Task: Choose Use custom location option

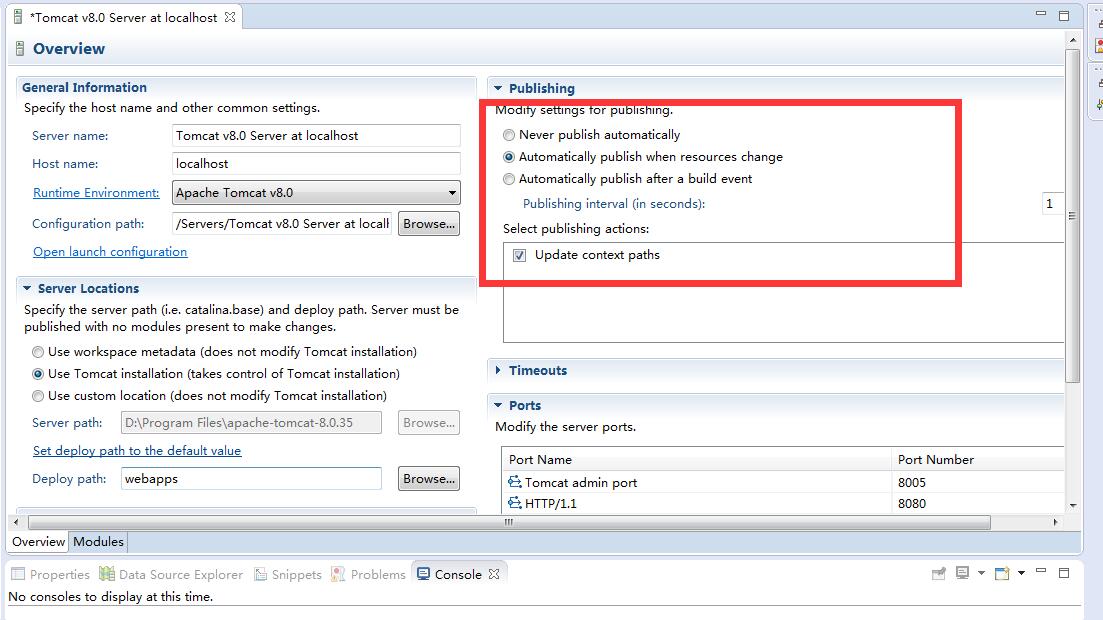Action: (x=38, y=396)
